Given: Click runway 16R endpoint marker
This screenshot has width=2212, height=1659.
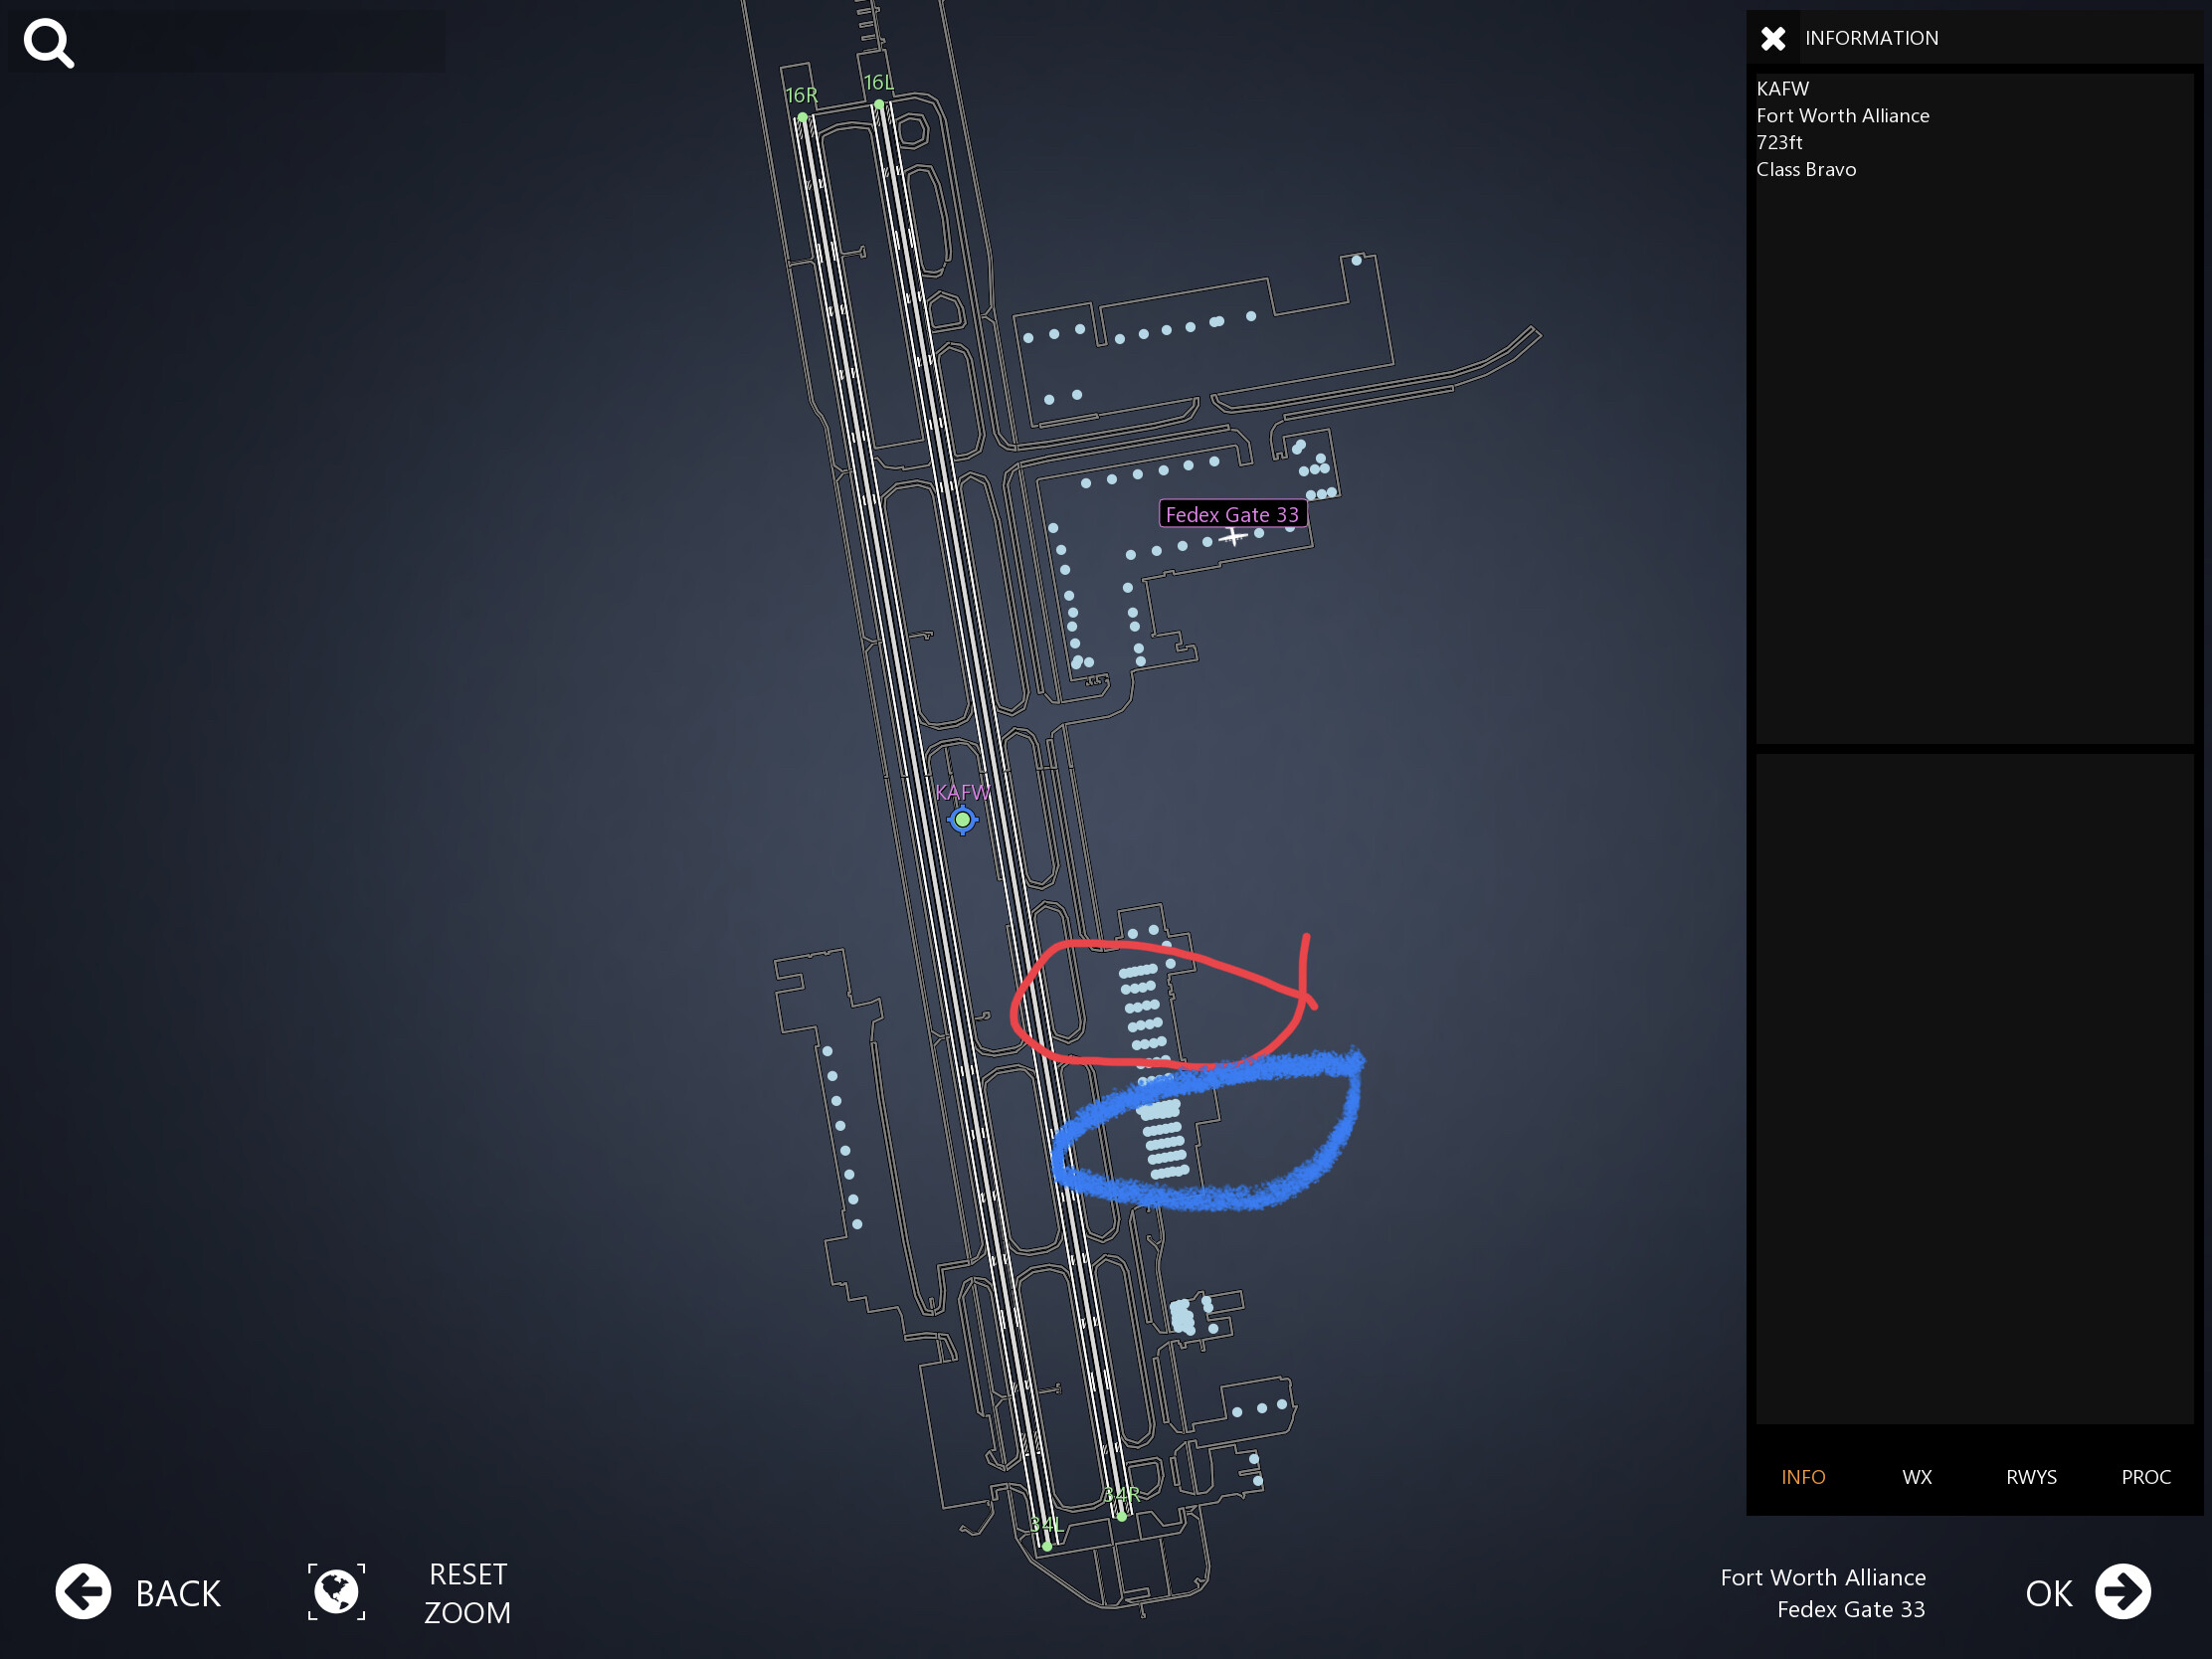Looking at the screenshot, I should point(802,117).
